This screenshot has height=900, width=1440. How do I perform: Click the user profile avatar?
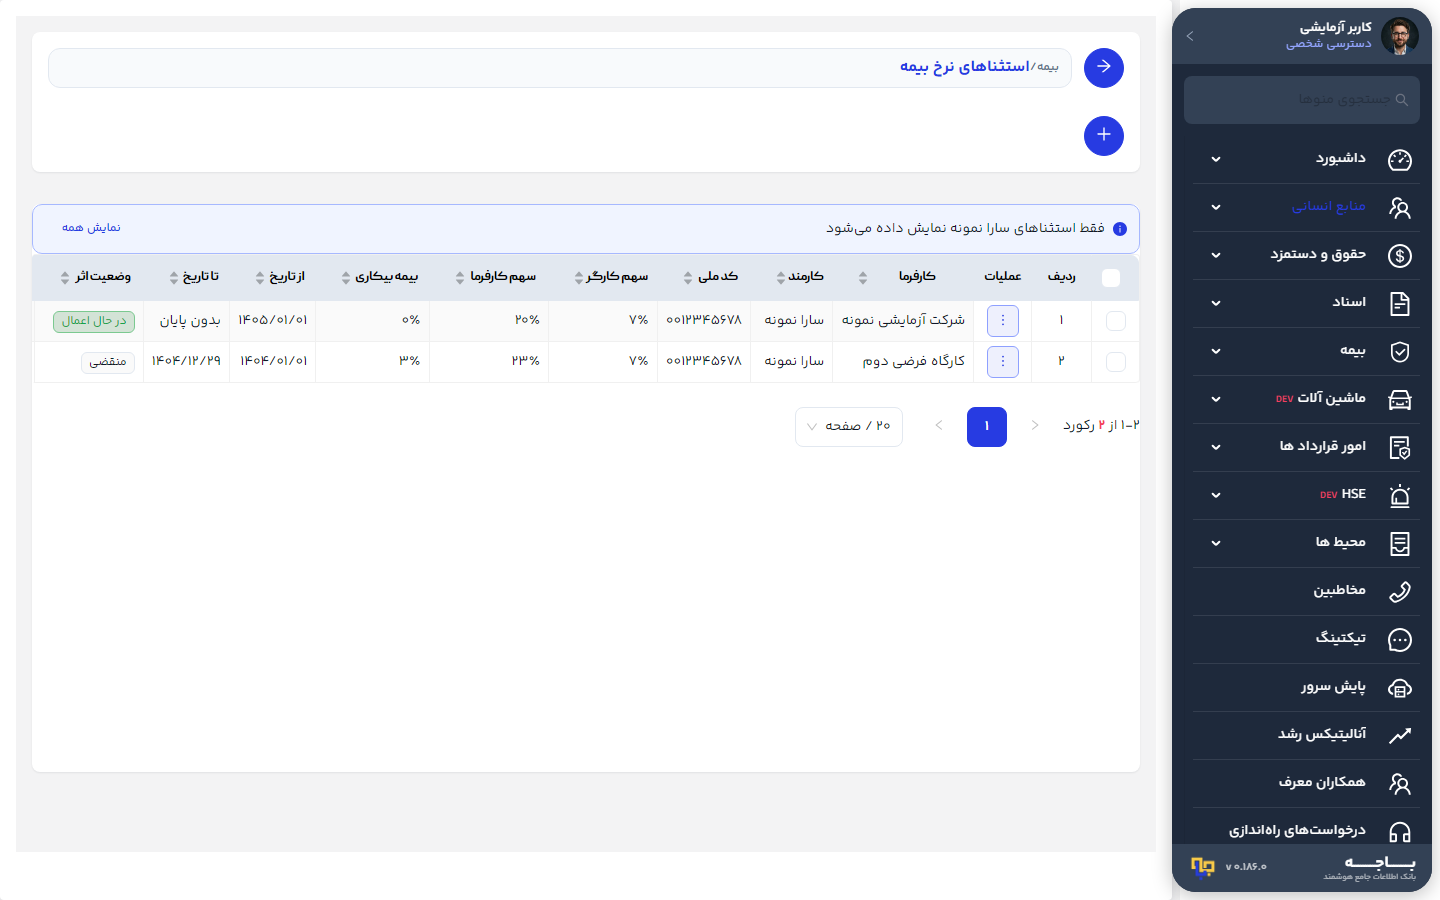click(x=1400, y=36)
